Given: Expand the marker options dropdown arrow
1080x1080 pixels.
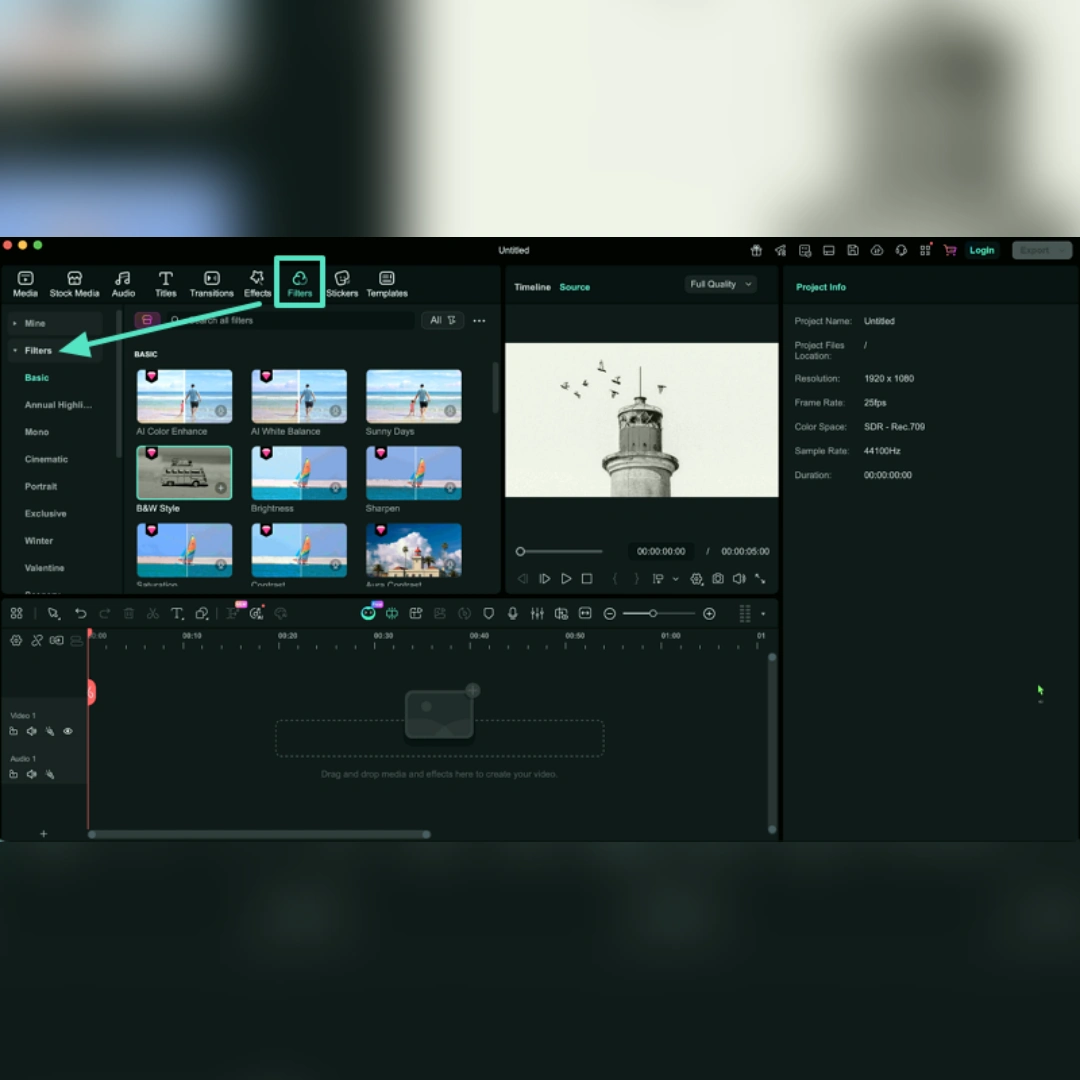Looking at the screenshot, I should point(676,579).
